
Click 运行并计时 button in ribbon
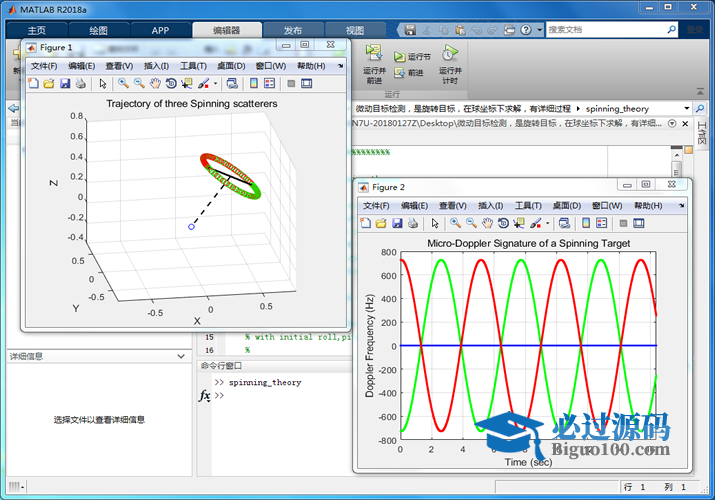tap(450, 64)
